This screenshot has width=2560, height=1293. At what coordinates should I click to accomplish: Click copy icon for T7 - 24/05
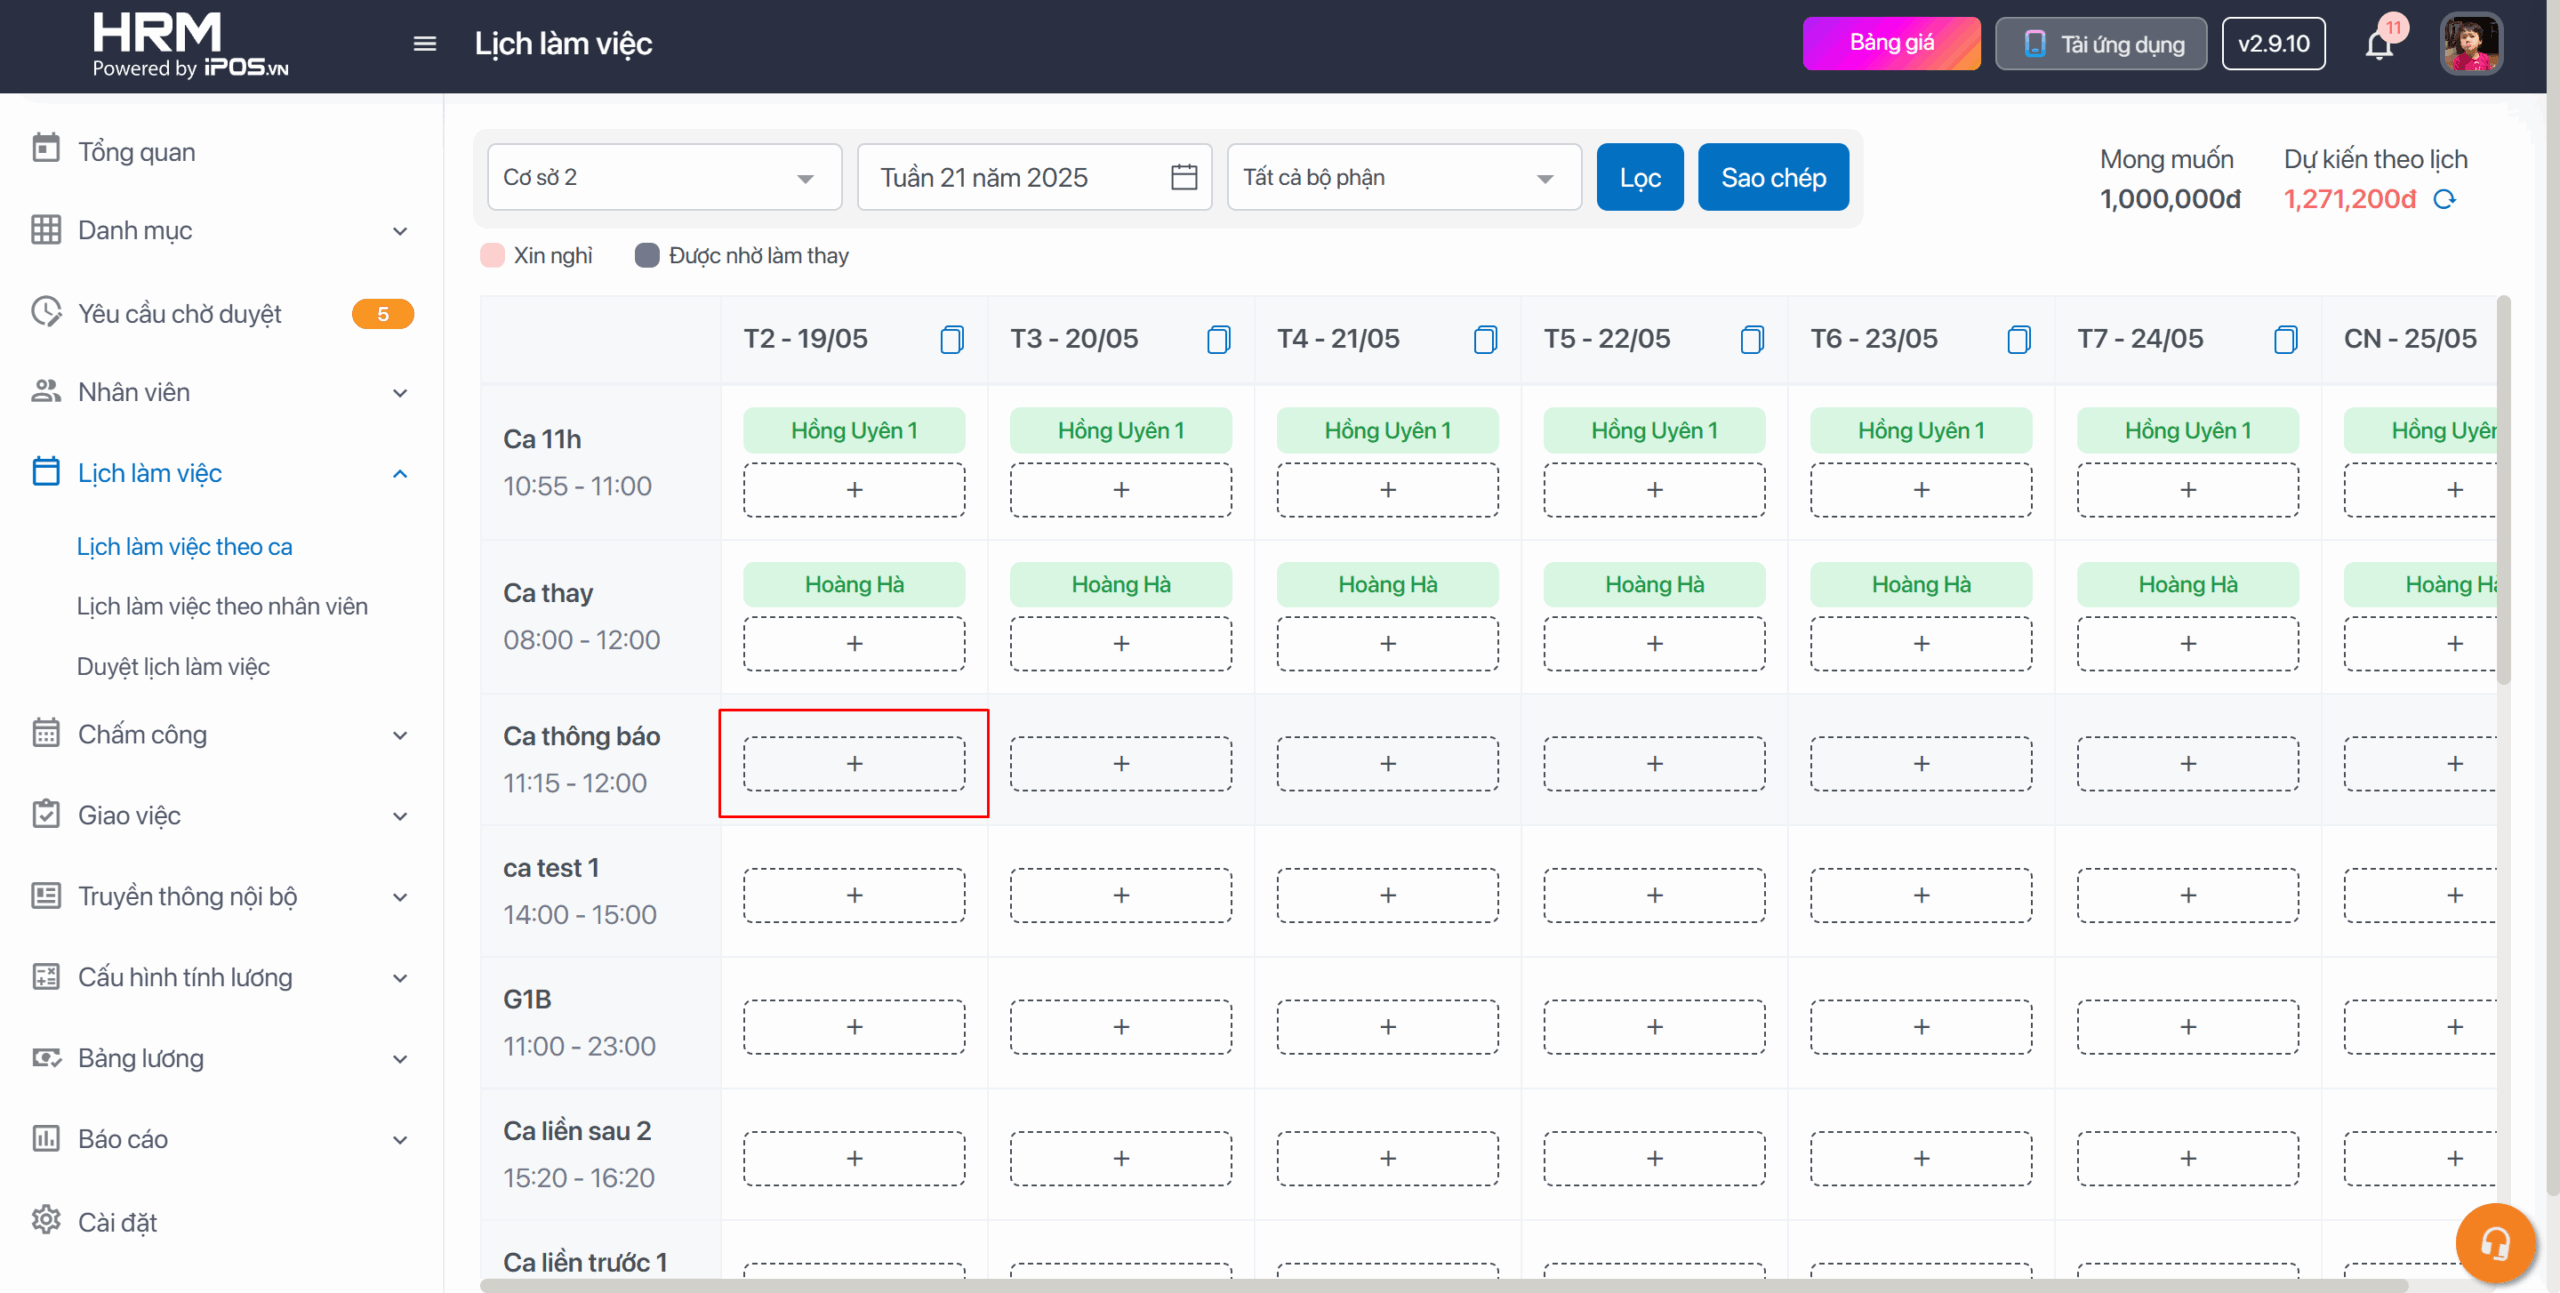[2285, 340]
